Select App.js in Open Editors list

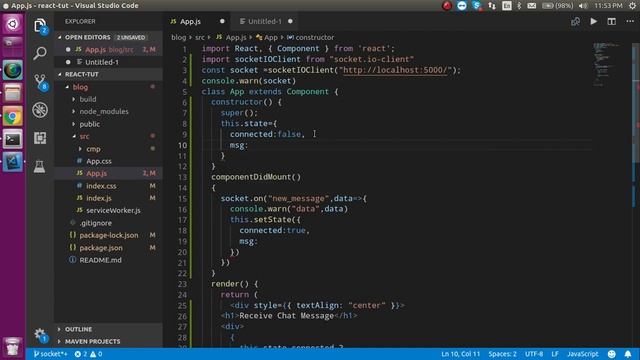pos(108,49)
